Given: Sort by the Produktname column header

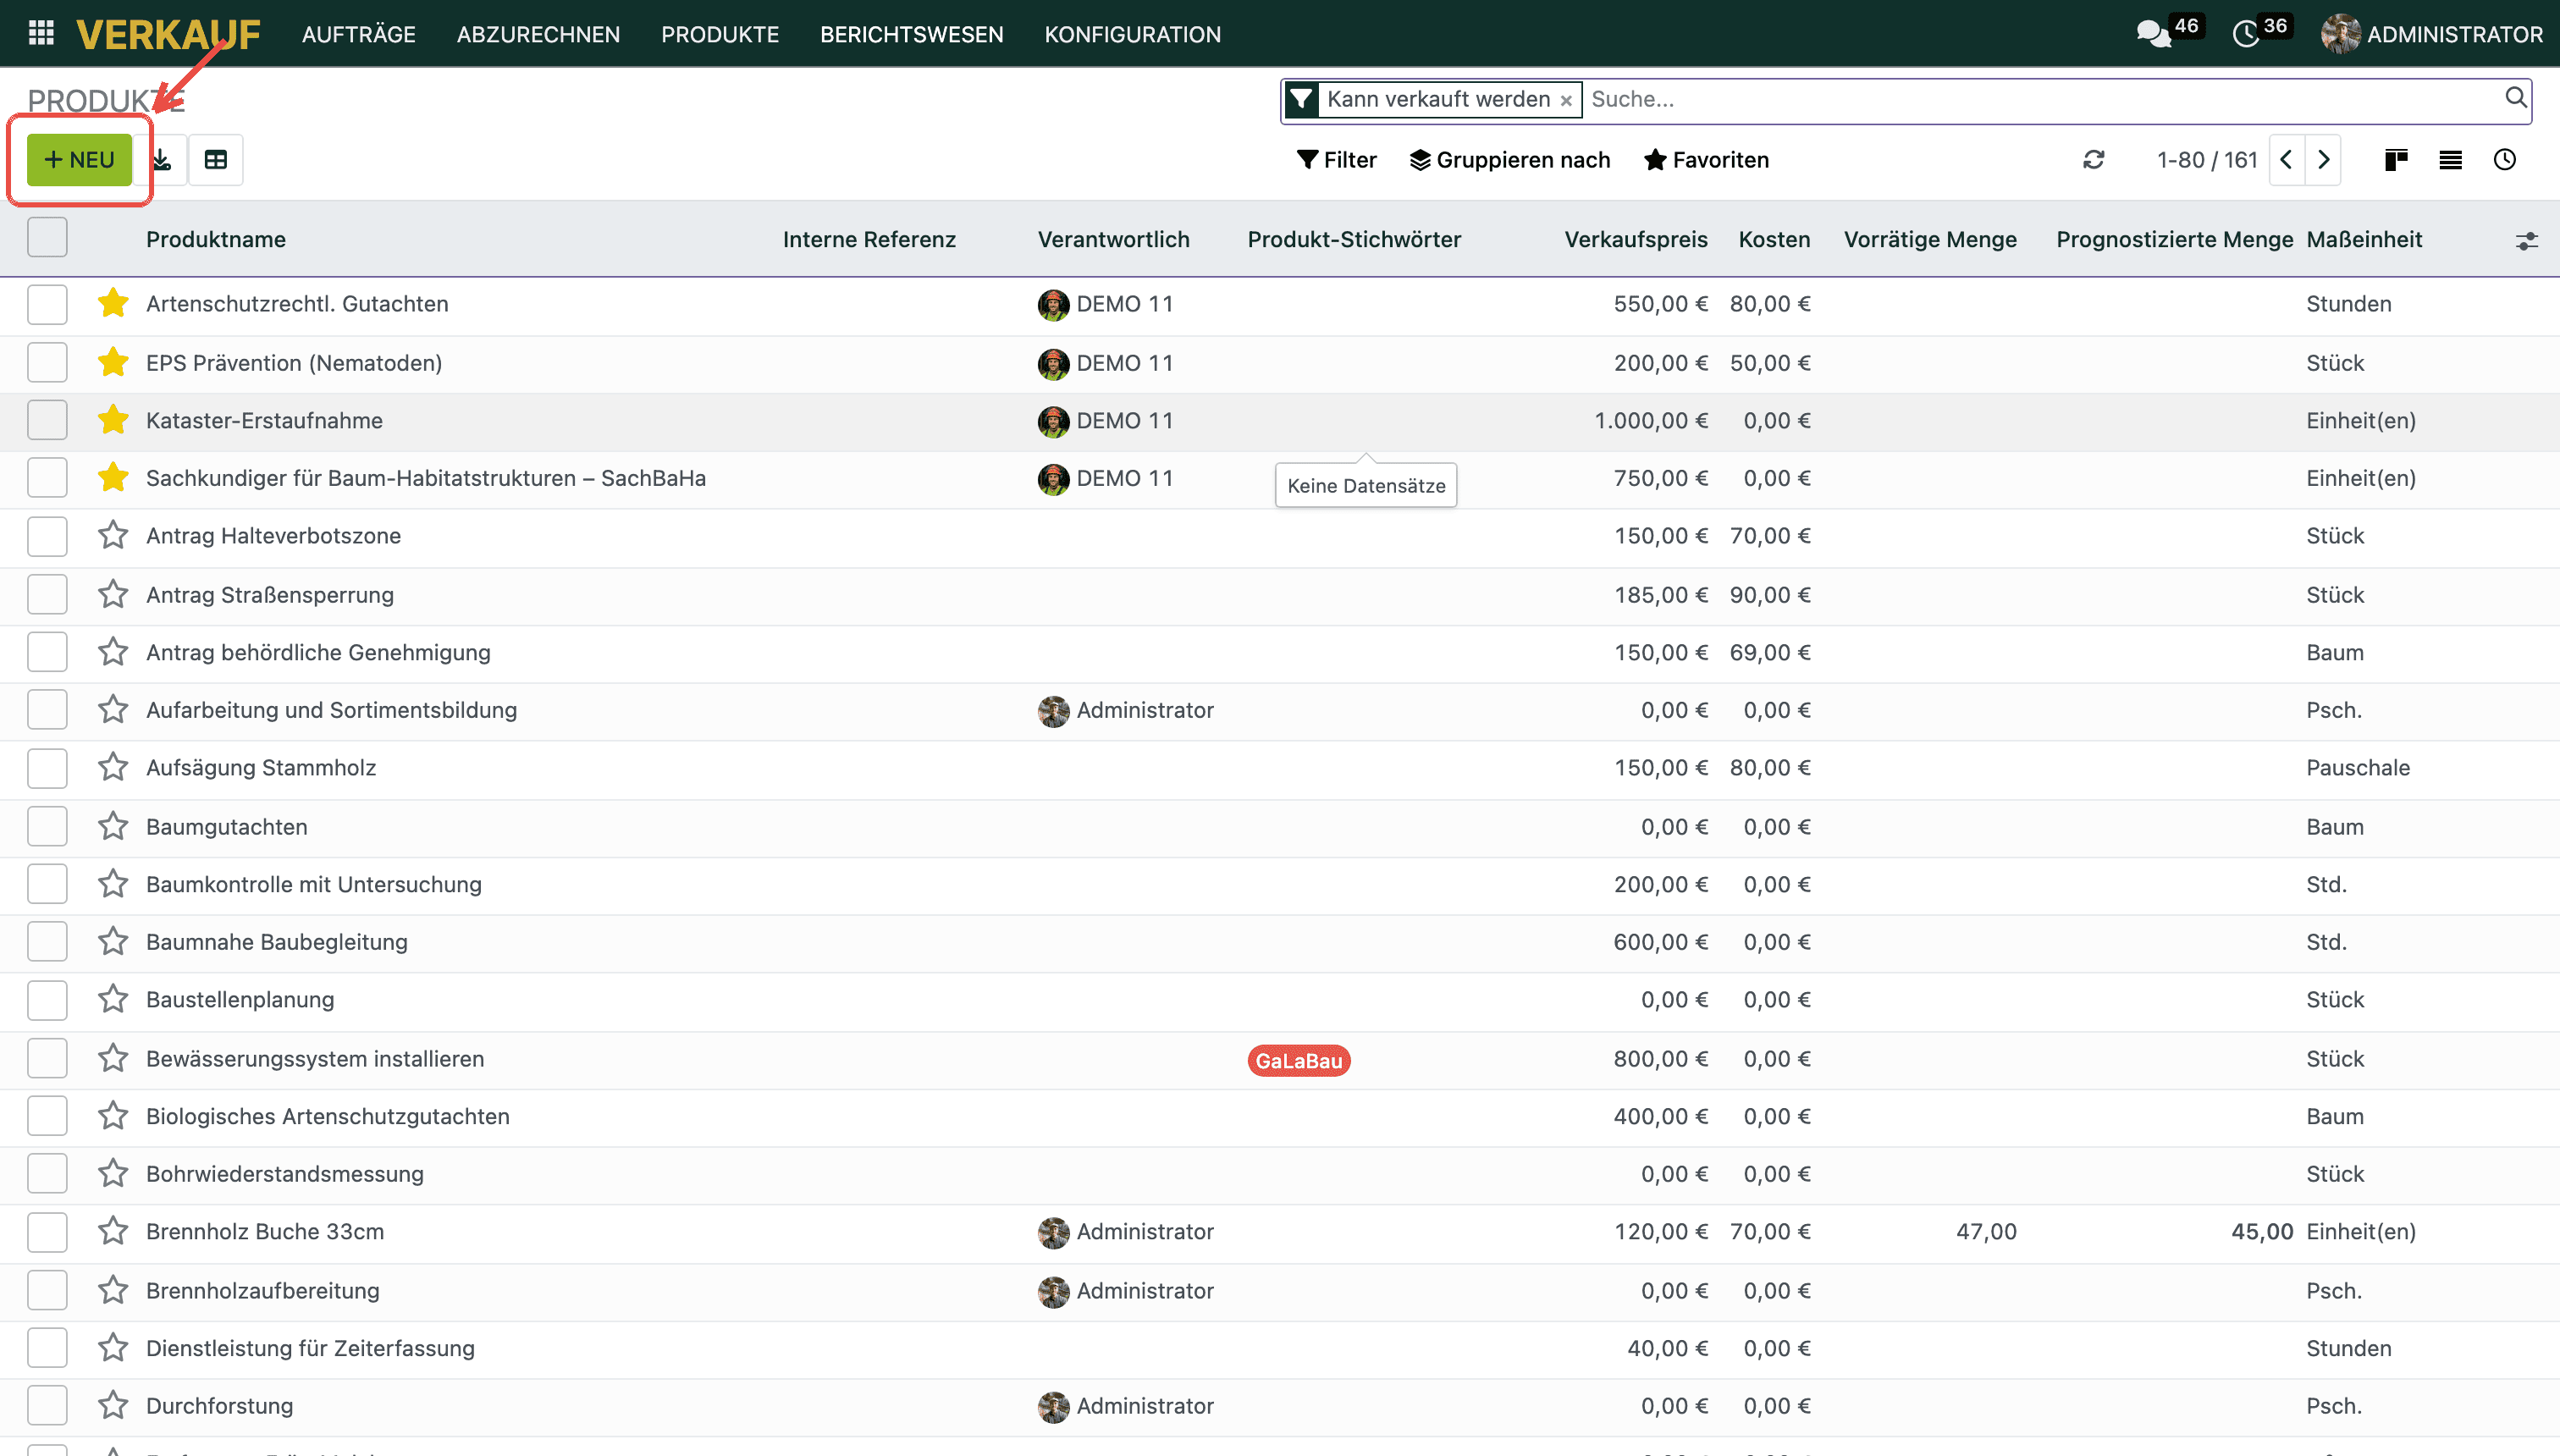Looking at the screenshot, I should coord(216,239).
